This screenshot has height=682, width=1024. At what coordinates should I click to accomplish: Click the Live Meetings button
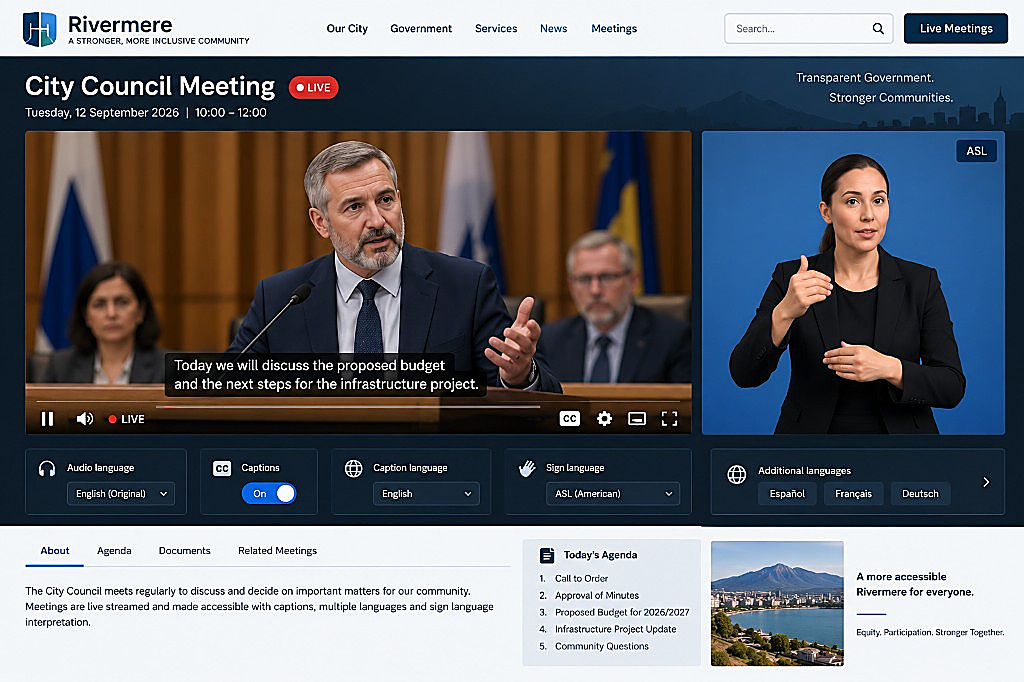(x=955, y=28)
